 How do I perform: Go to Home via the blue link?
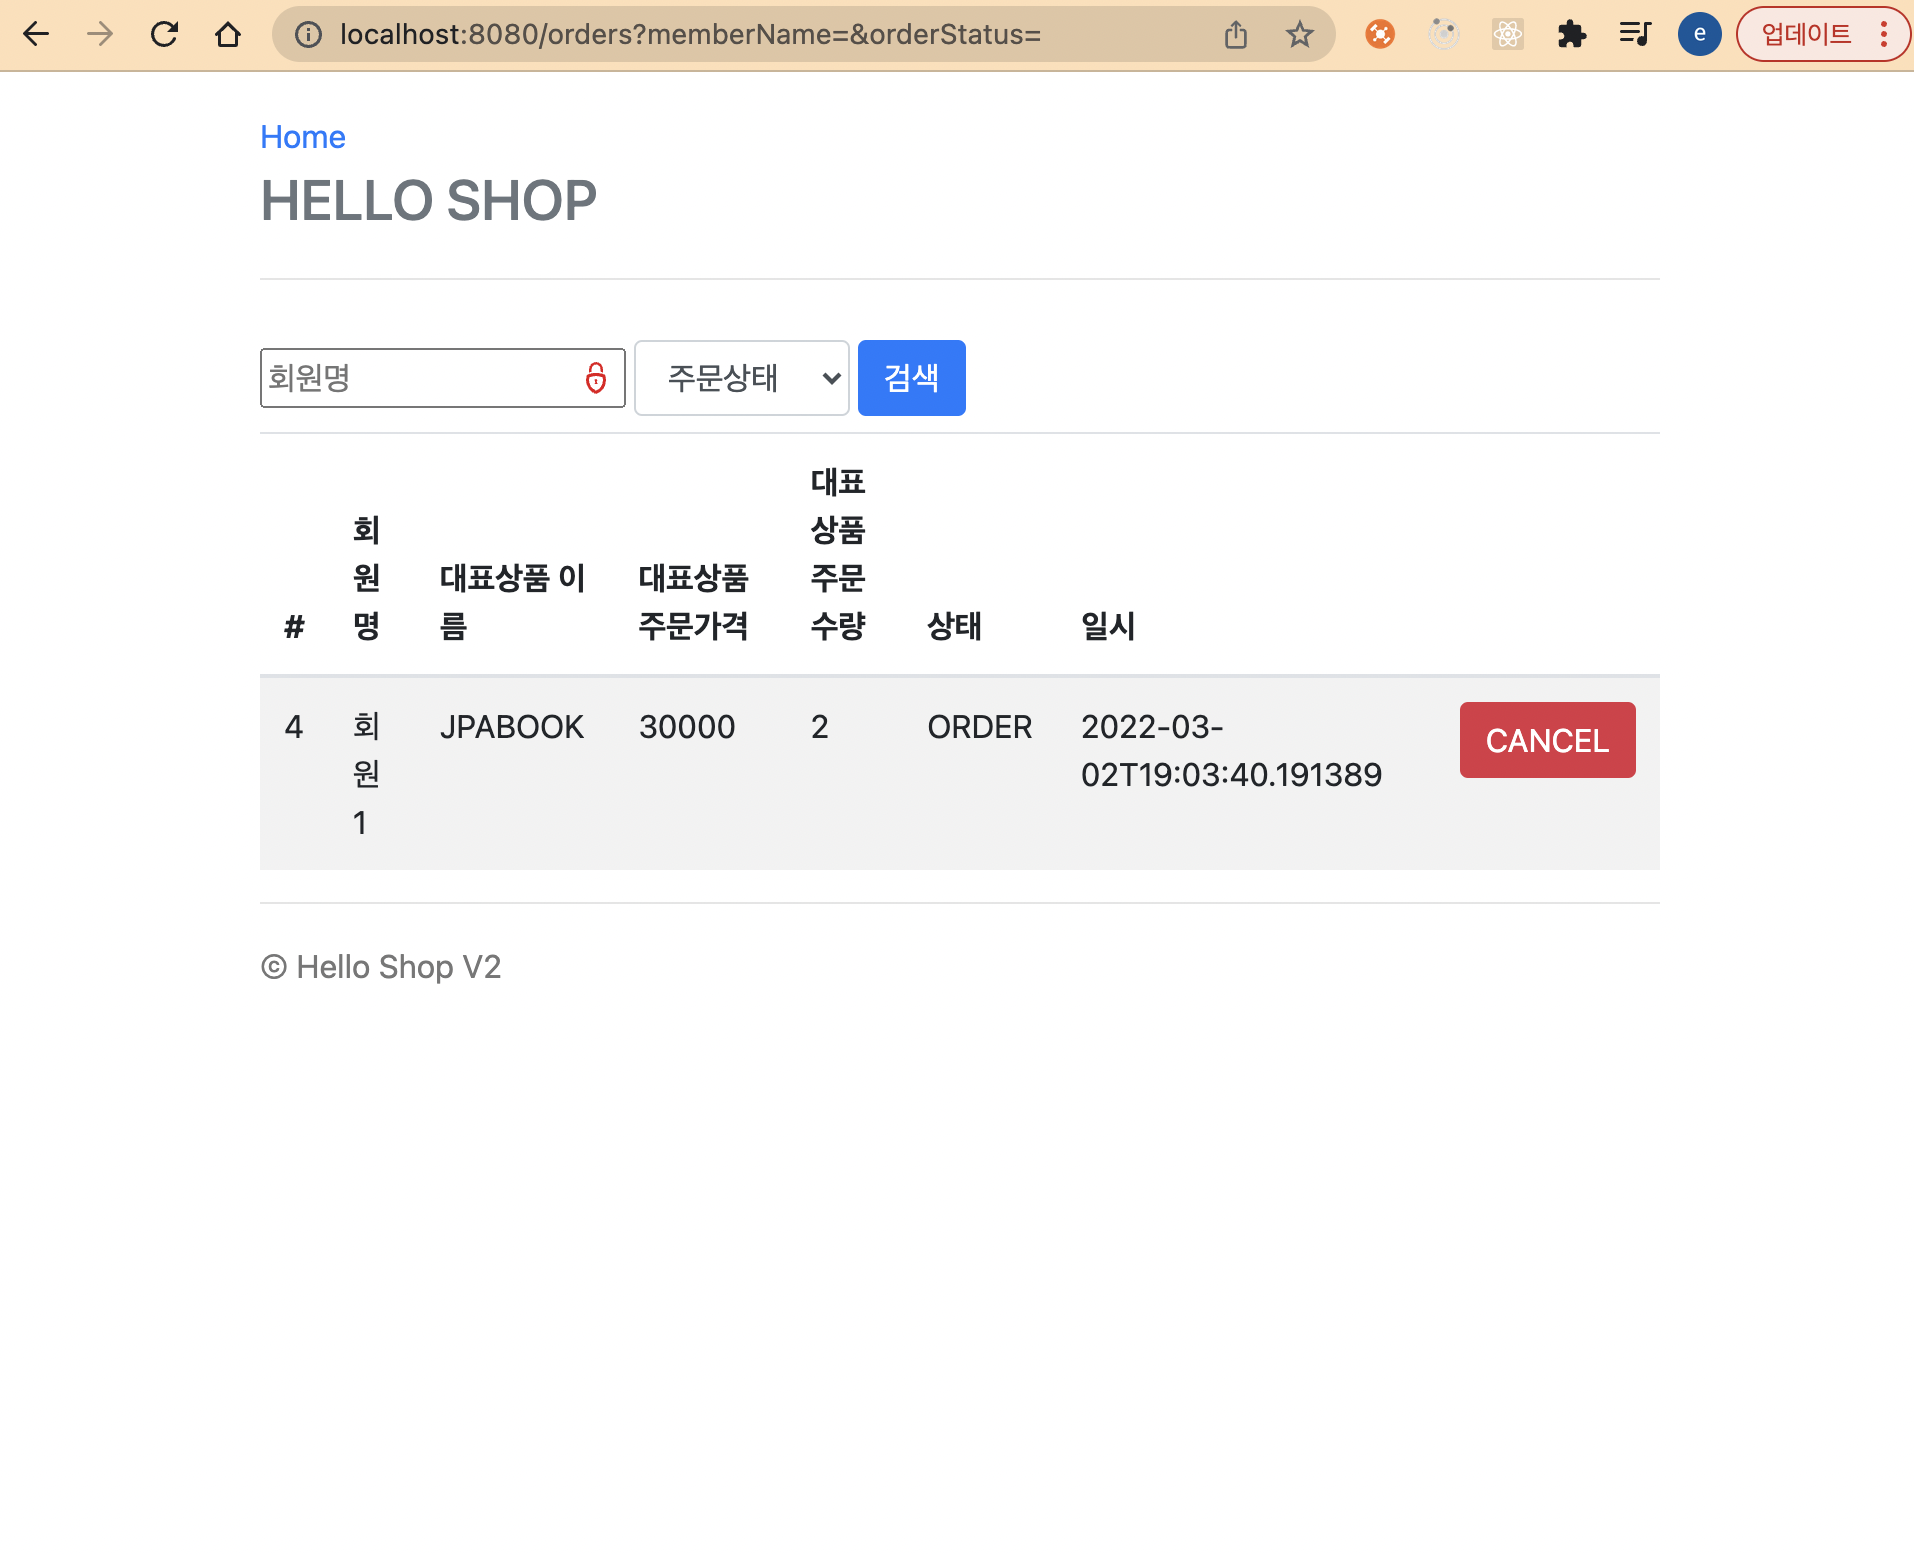[302, 137]
